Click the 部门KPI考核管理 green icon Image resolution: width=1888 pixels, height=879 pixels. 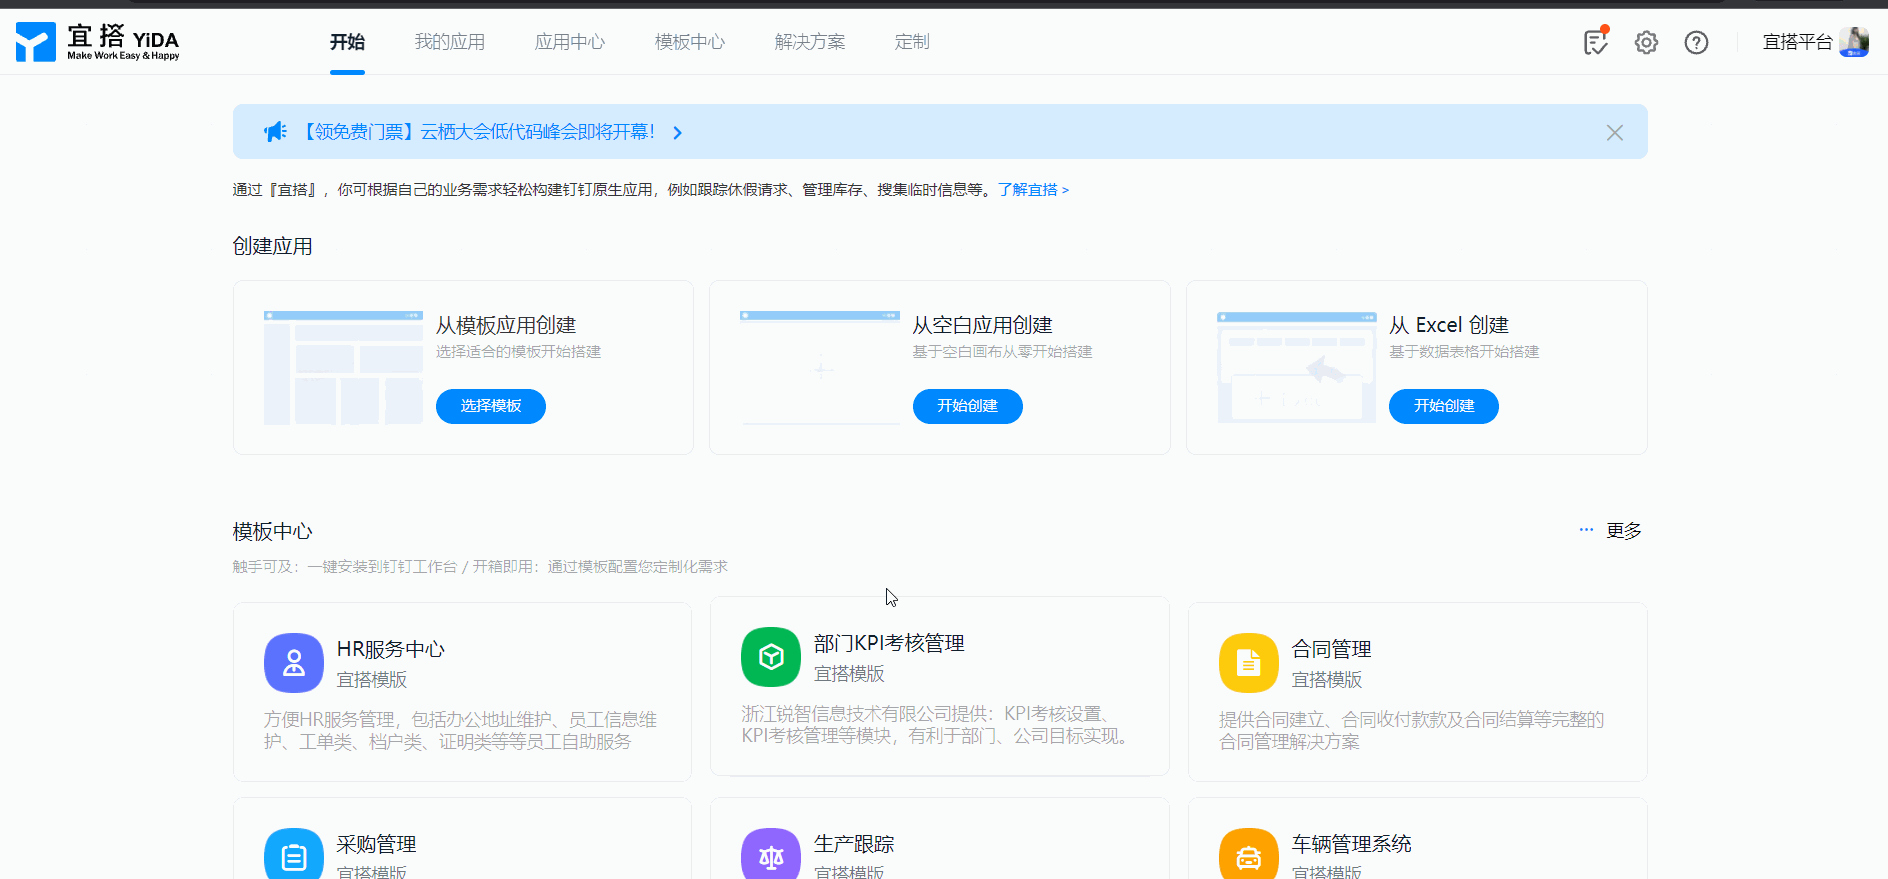[771, 657]
